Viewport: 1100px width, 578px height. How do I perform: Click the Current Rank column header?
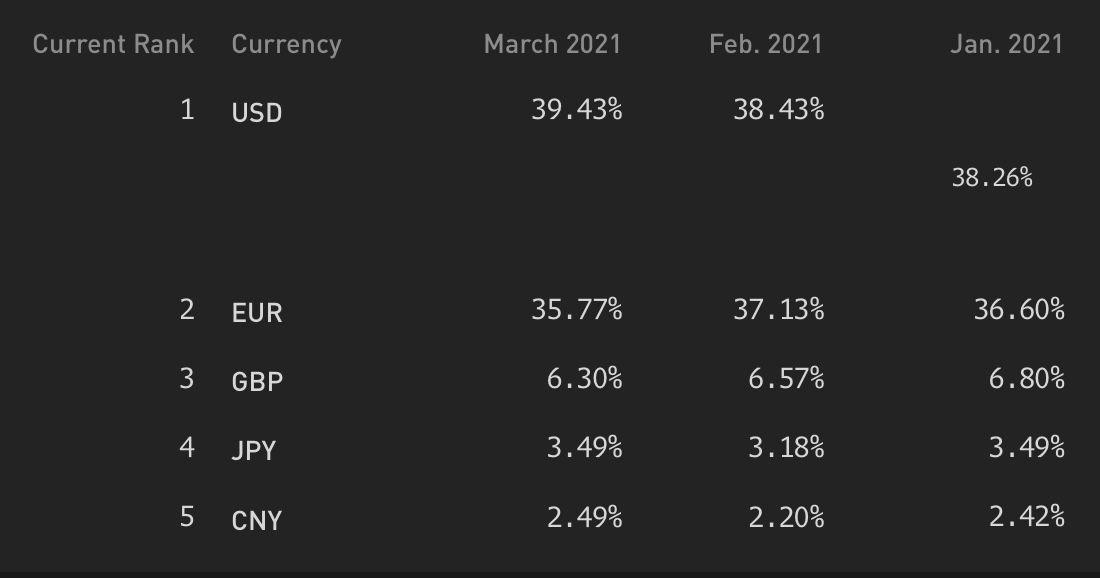point(113,44)
